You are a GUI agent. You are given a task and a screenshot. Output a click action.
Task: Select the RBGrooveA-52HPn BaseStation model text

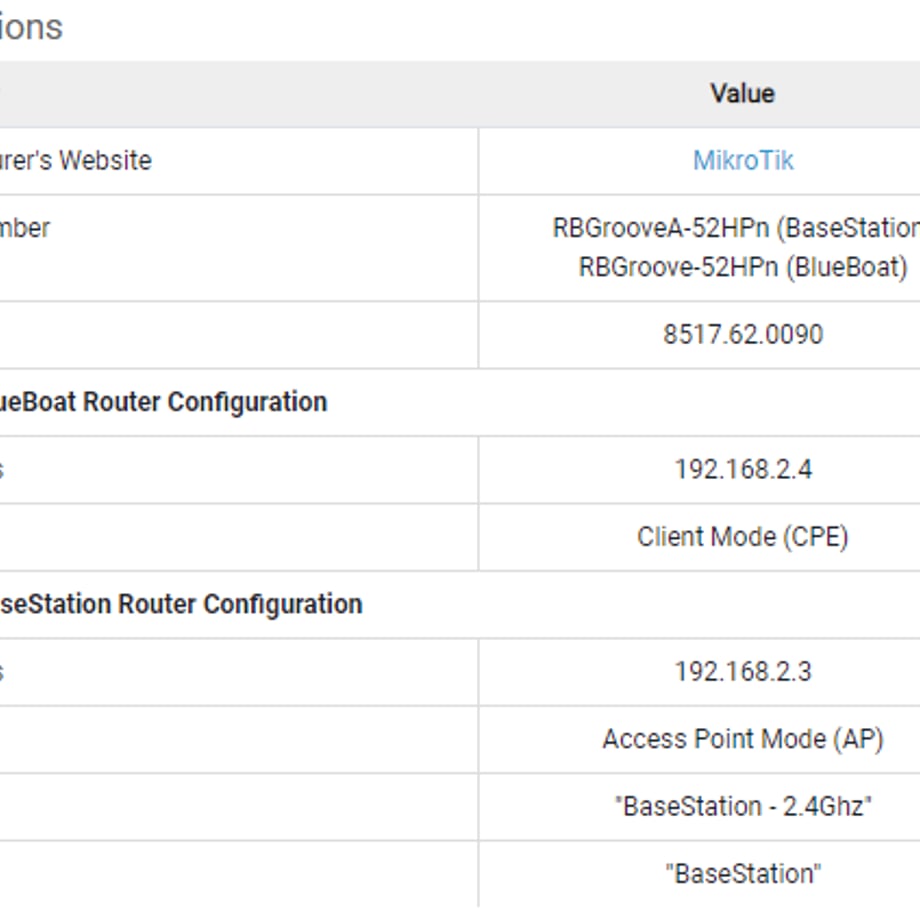point(736,228)
